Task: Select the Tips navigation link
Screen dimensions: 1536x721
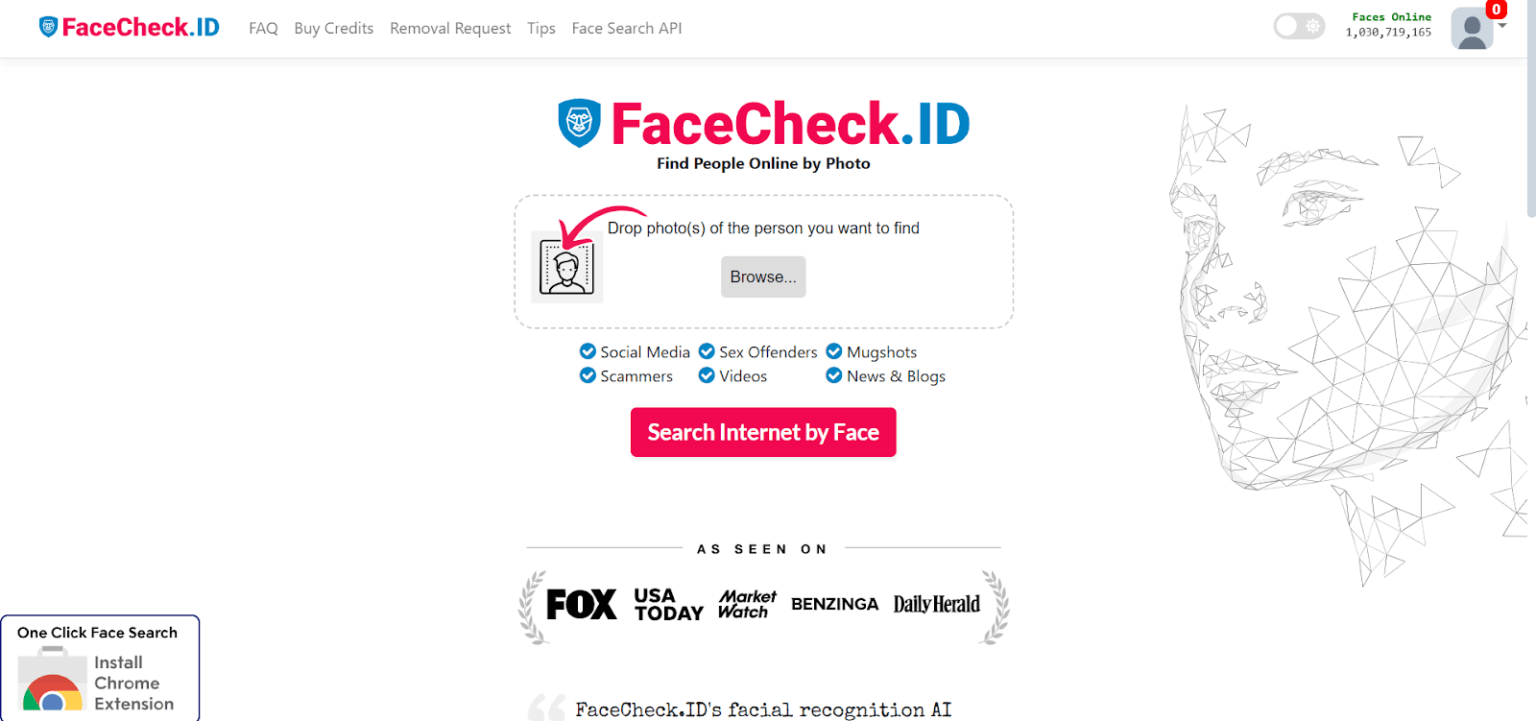Action: (x=541, y=28)
